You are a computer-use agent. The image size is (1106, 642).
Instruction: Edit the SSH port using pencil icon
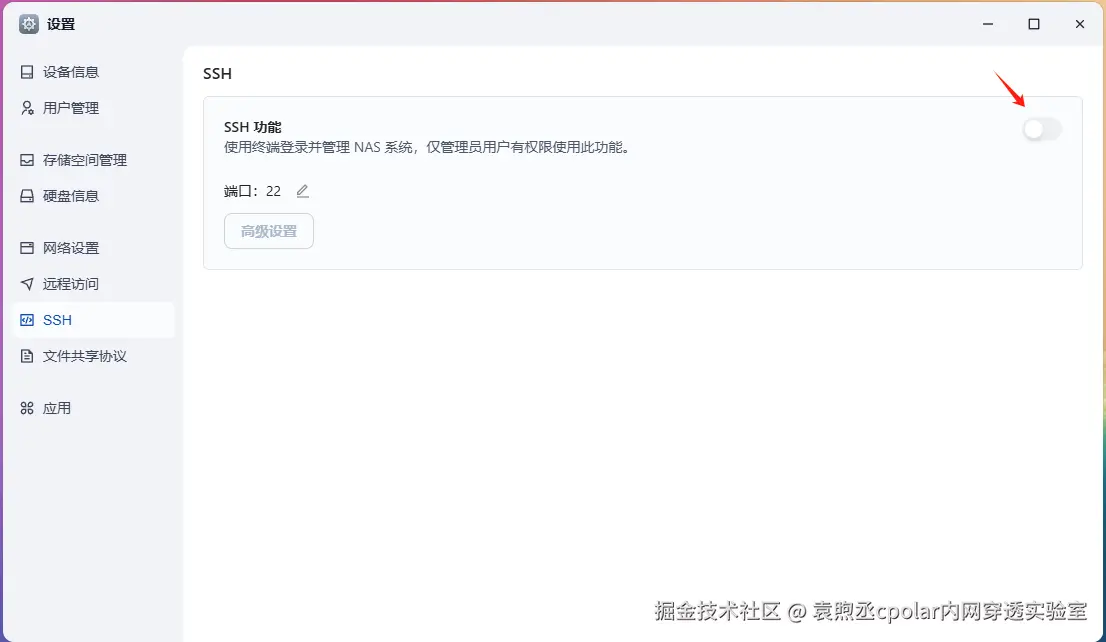tap(302, 190)
